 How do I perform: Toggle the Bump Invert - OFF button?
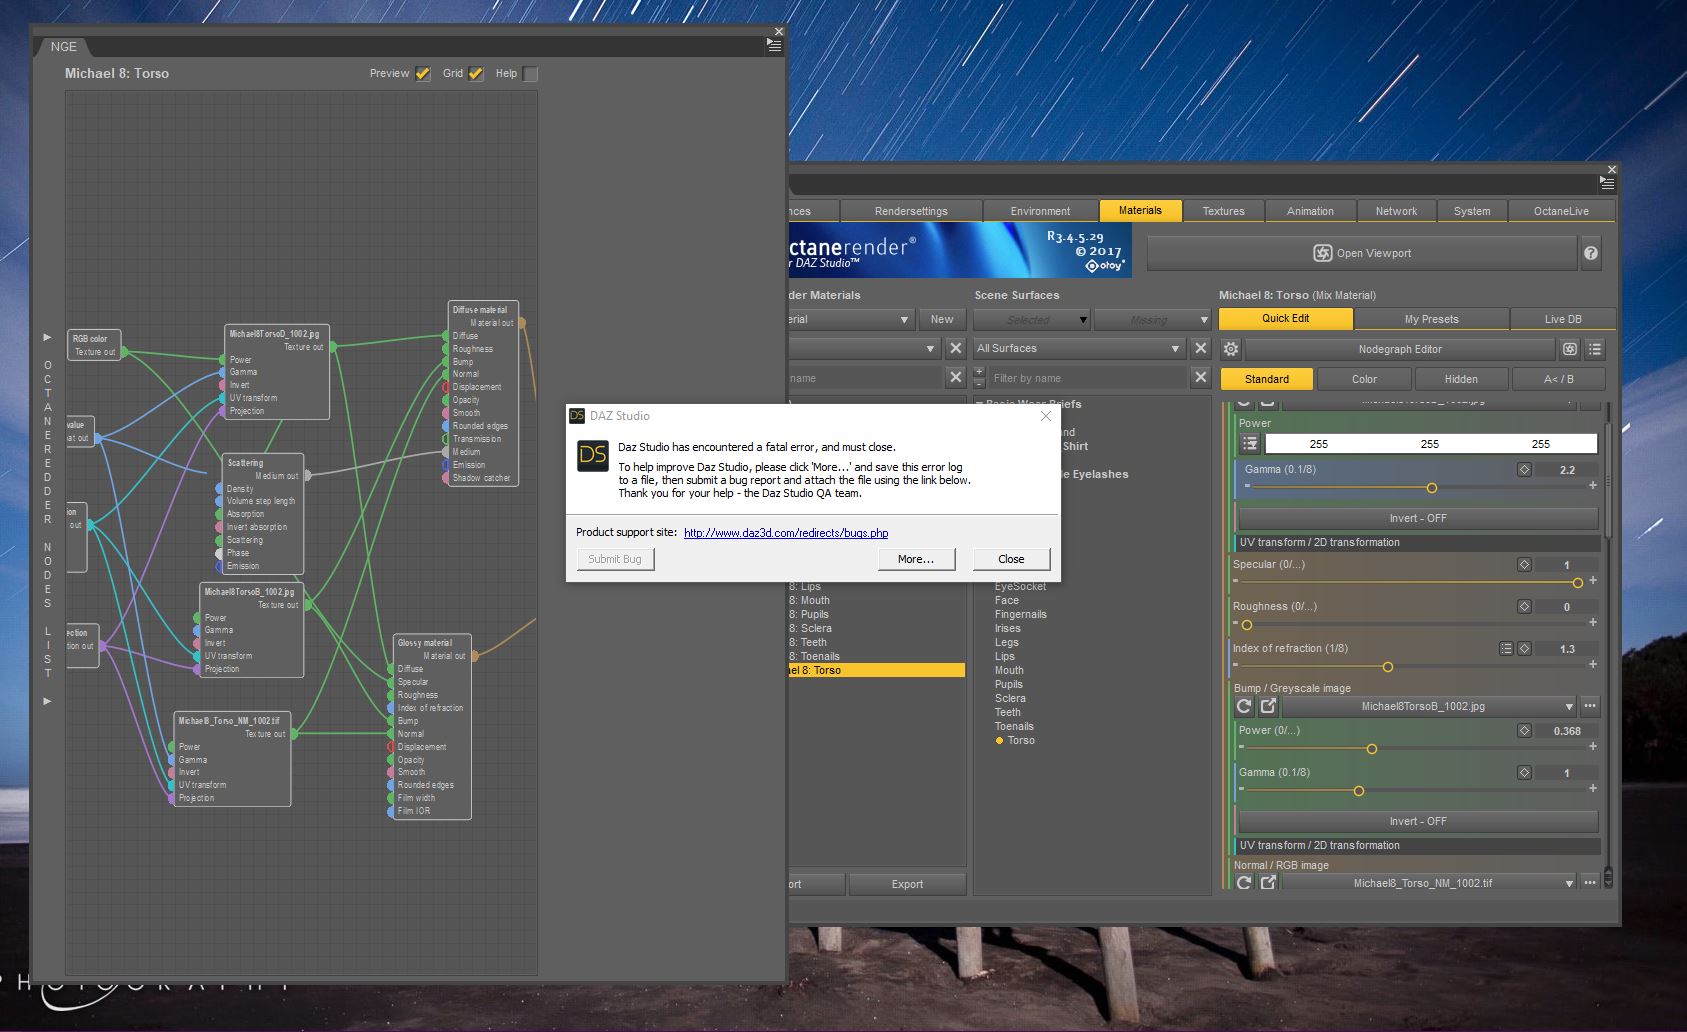1417,821
